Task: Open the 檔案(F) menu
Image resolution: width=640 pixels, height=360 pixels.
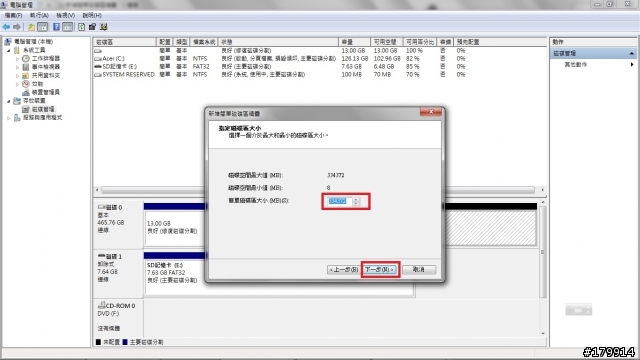Action: [x=13, y=16]
